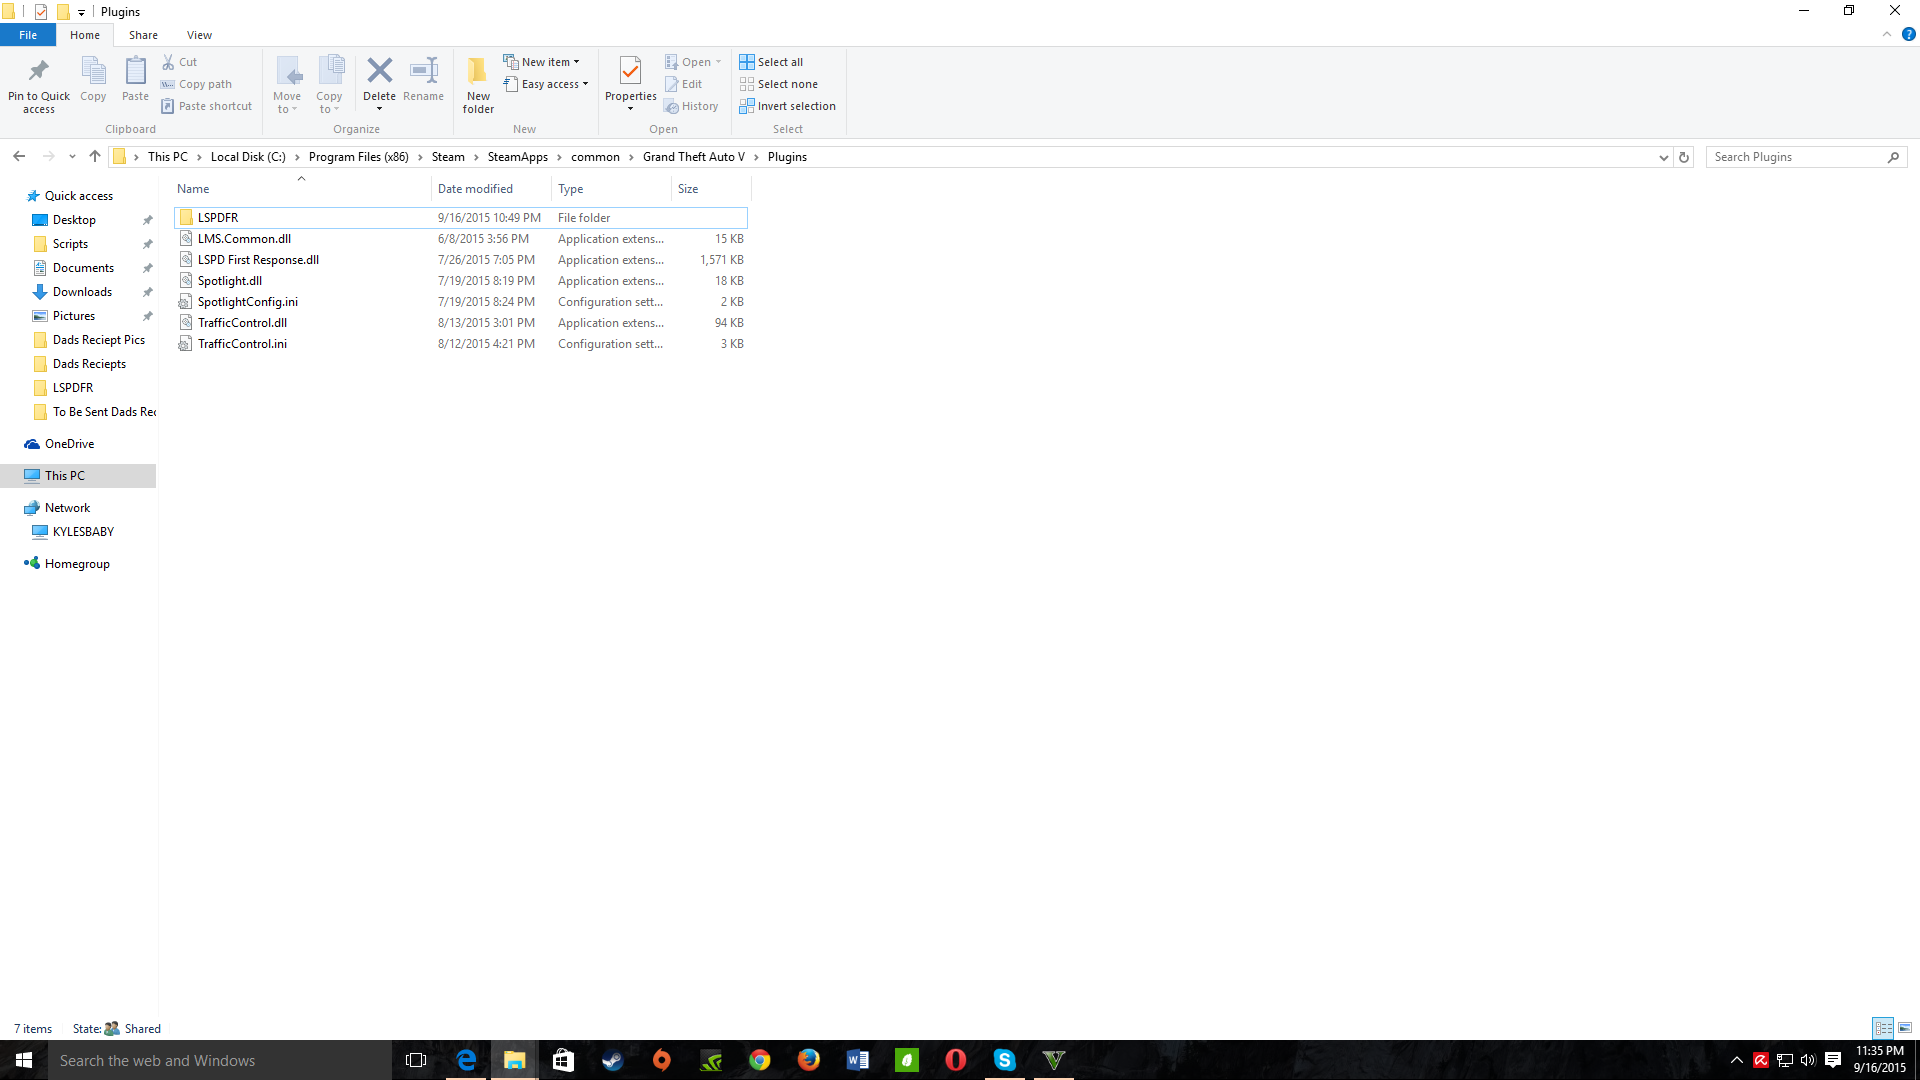Sort files by Date modified column
Image resolution: width=1920 pixels, height=1080 pixels.
pos(475,189)
